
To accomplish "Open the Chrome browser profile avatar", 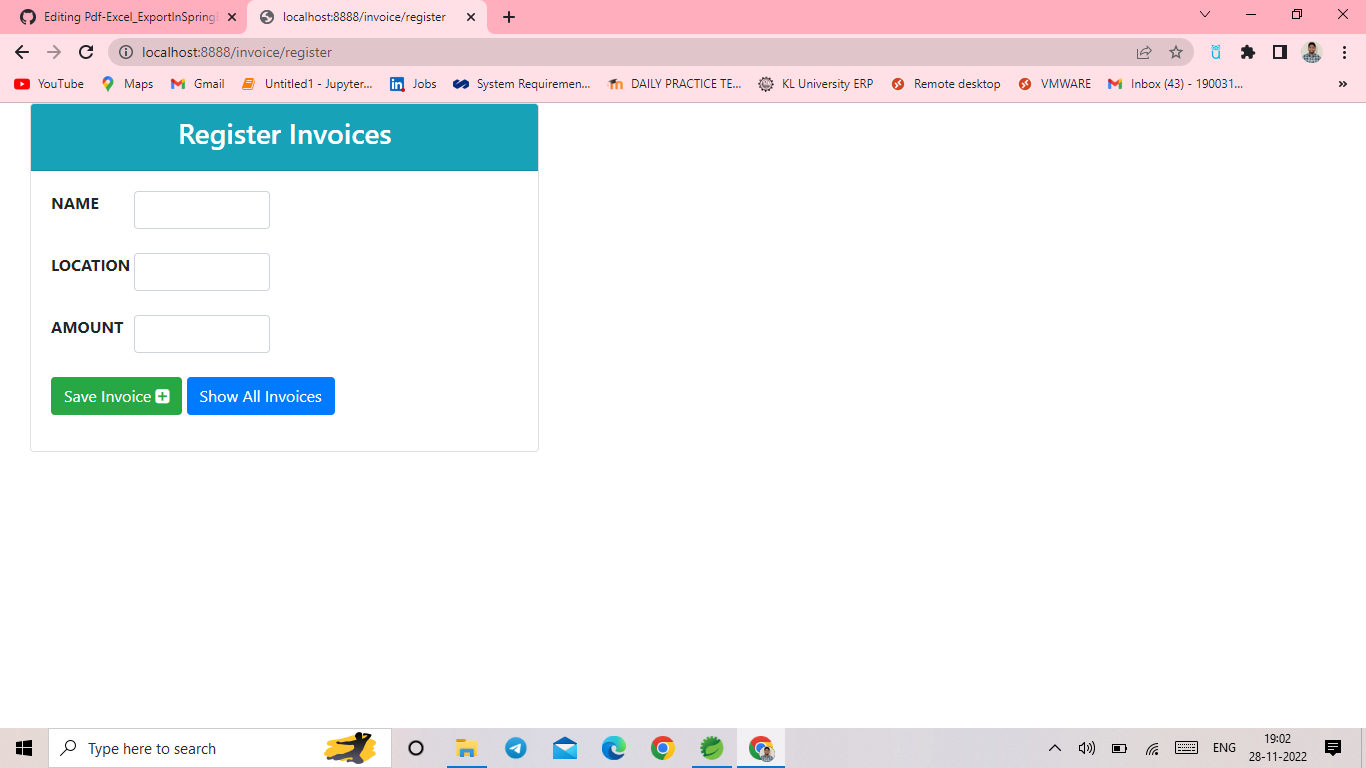I will coord(1311,51).
